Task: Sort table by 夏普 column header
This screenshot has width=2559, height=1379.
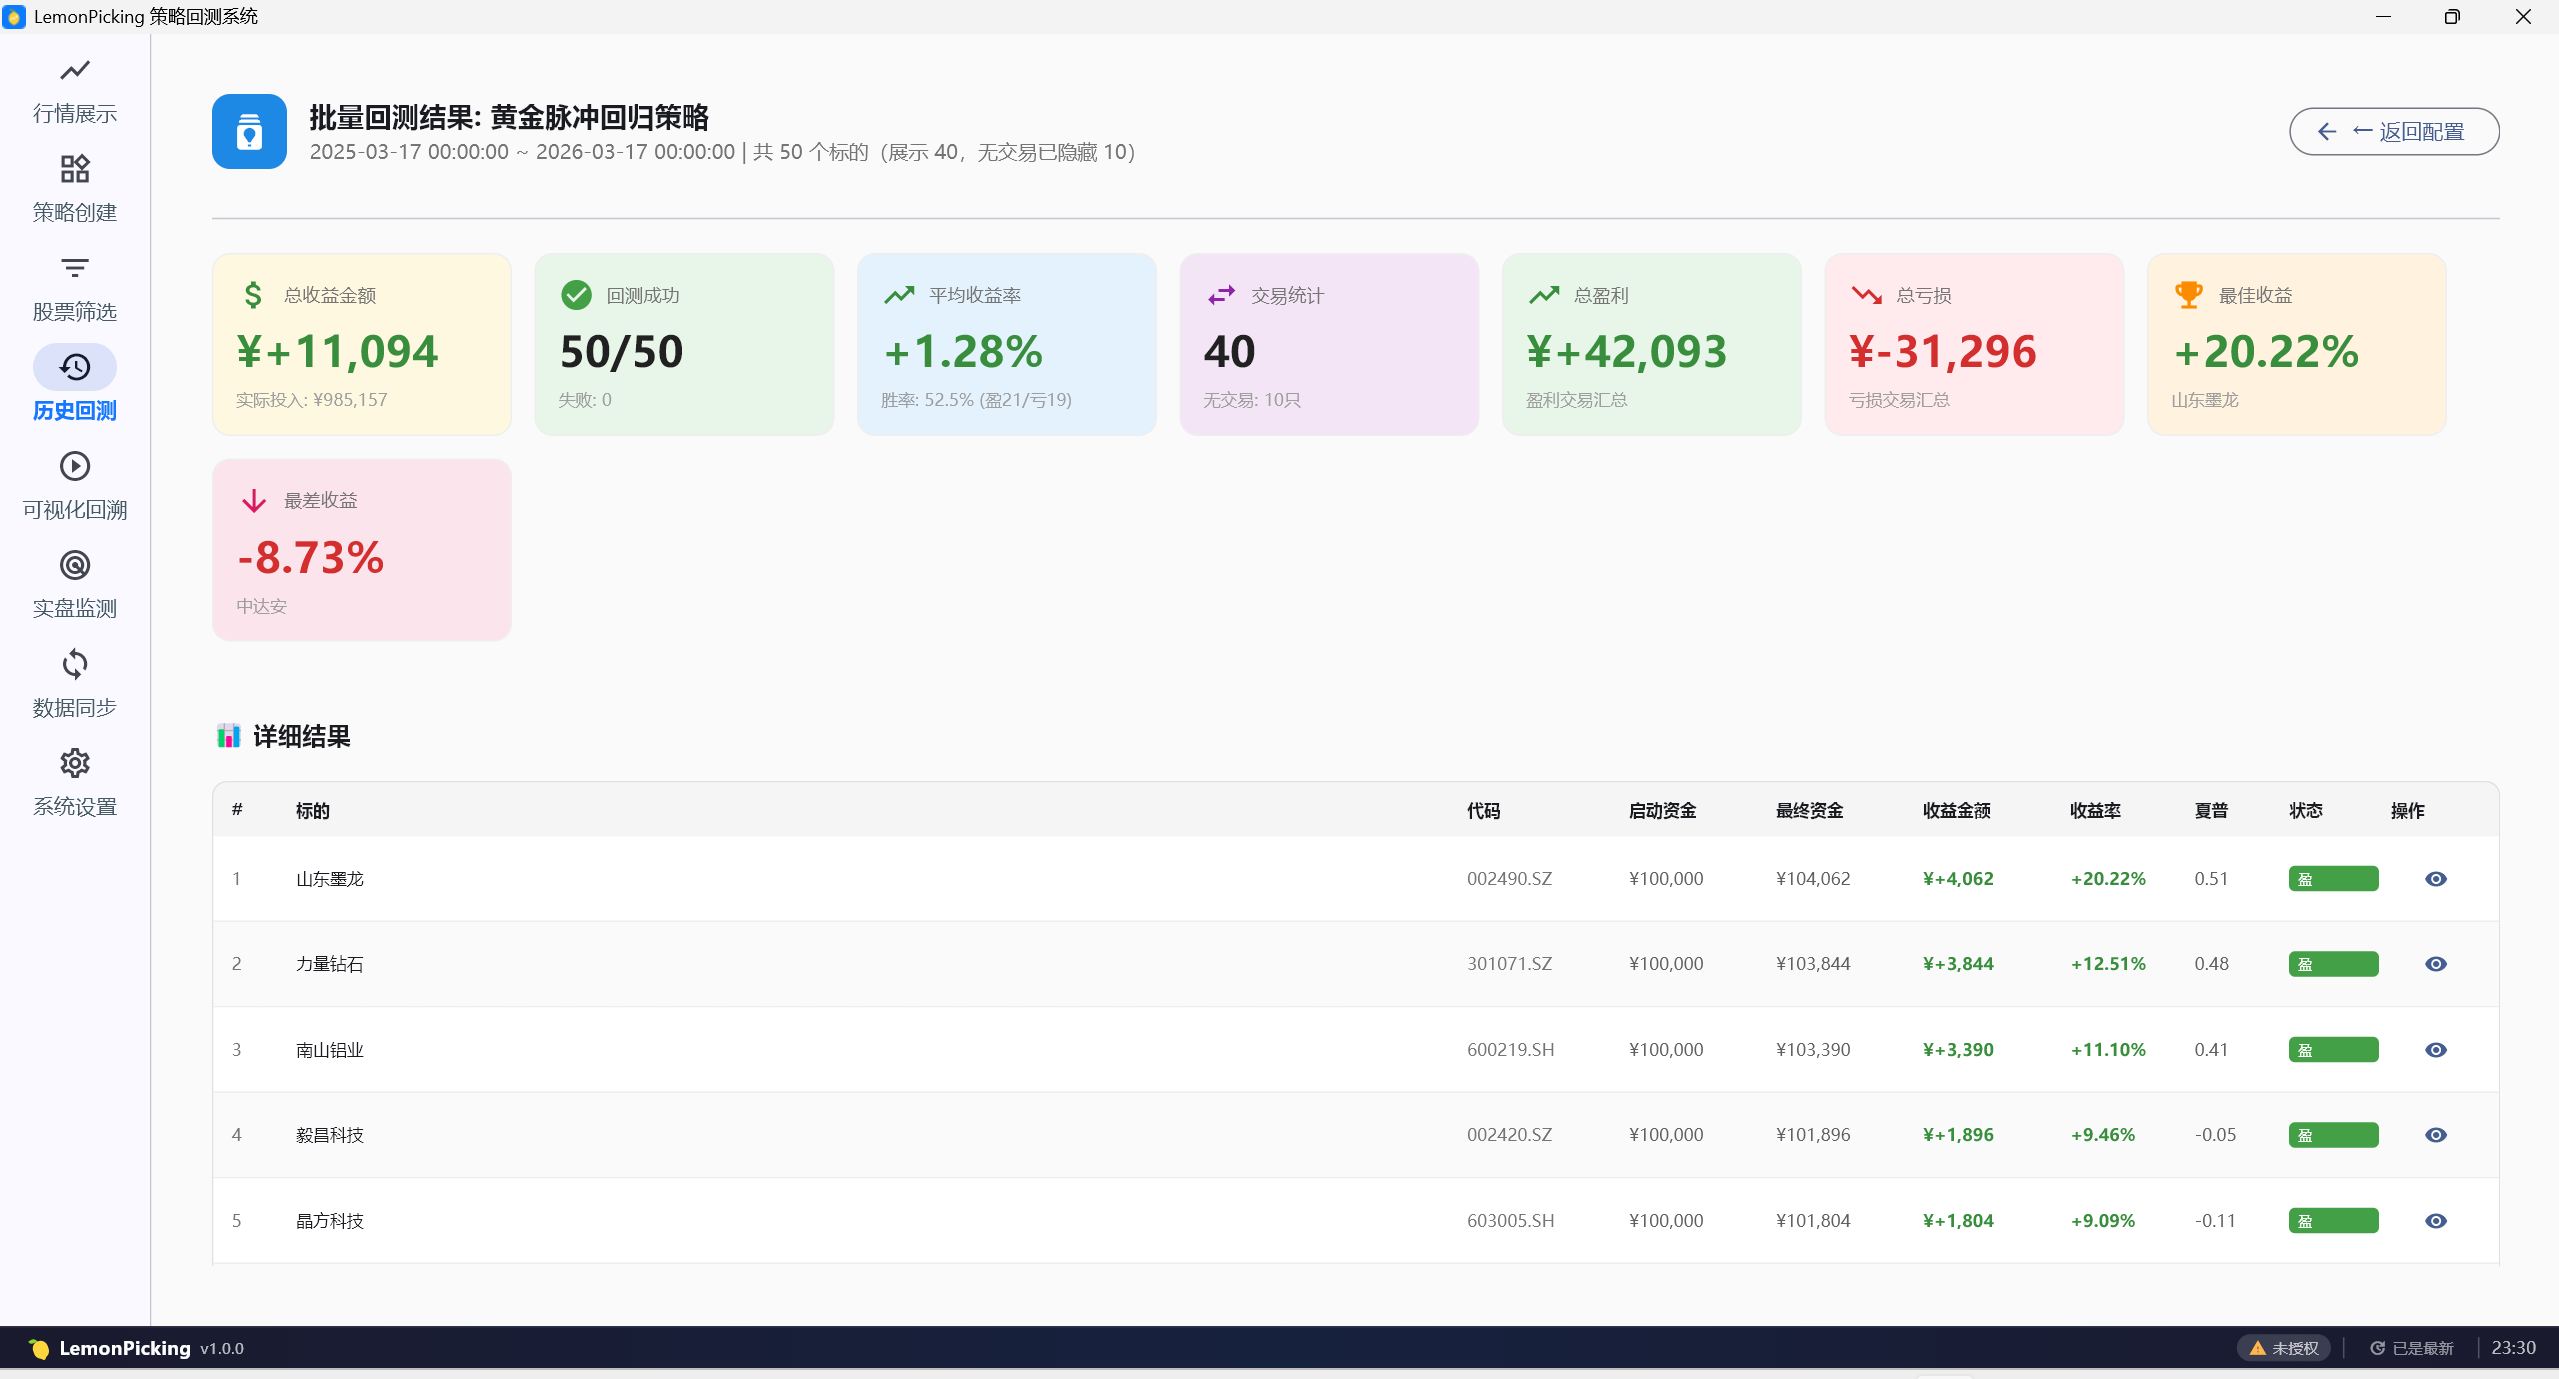Action: pyautogui.click(x=2210, y=810)
